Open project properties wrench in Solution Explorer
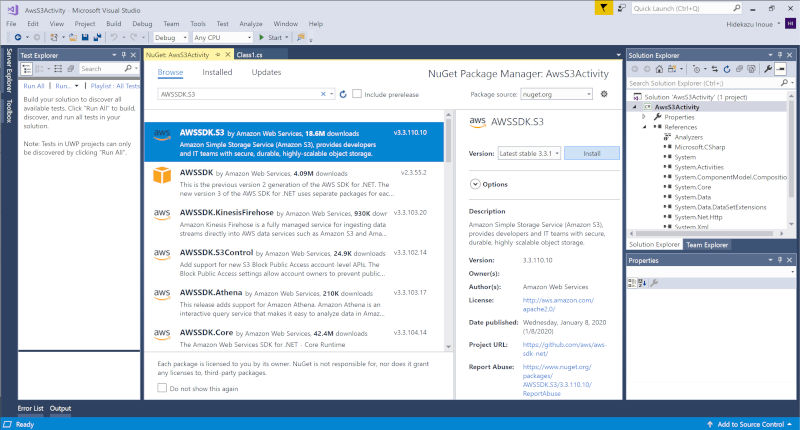 pos(767,69)
